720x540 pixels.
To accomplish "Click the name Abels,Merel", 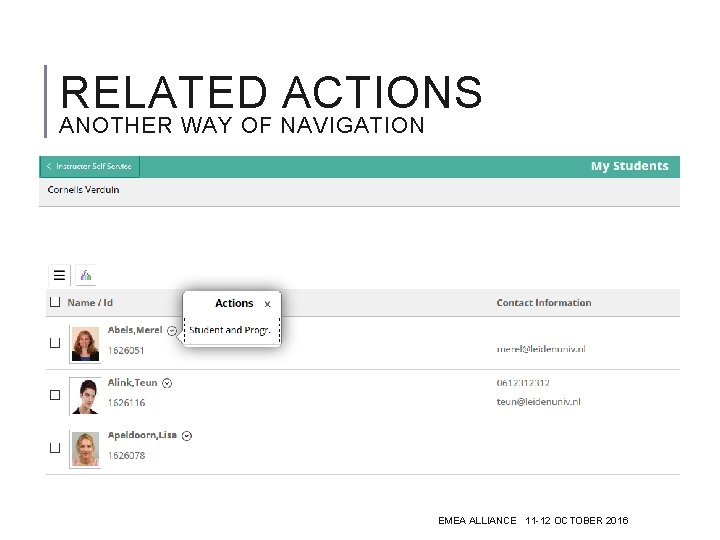I will click(x=135, y=330).
